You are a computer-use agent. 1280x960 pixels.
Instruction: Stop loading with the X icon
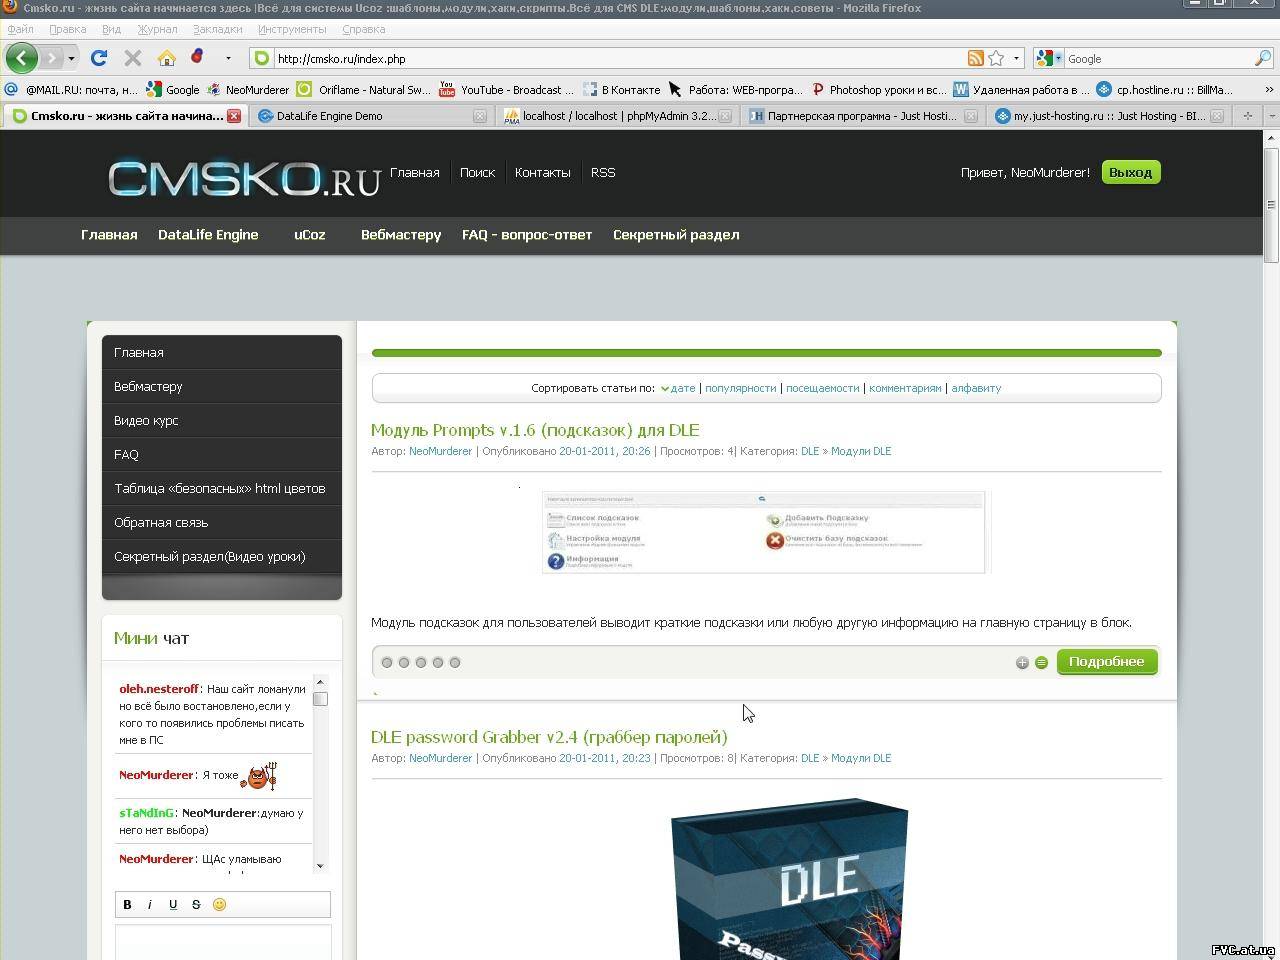click(x=132, y=58)
